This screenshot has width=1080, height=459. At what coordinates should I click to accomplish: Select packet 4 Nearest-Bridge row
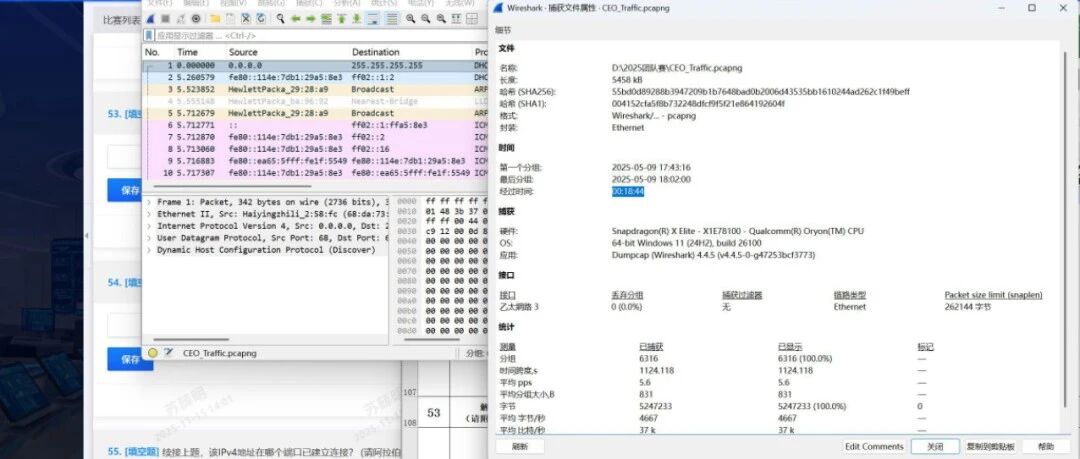pyautogui.click(x=315, y=101)
